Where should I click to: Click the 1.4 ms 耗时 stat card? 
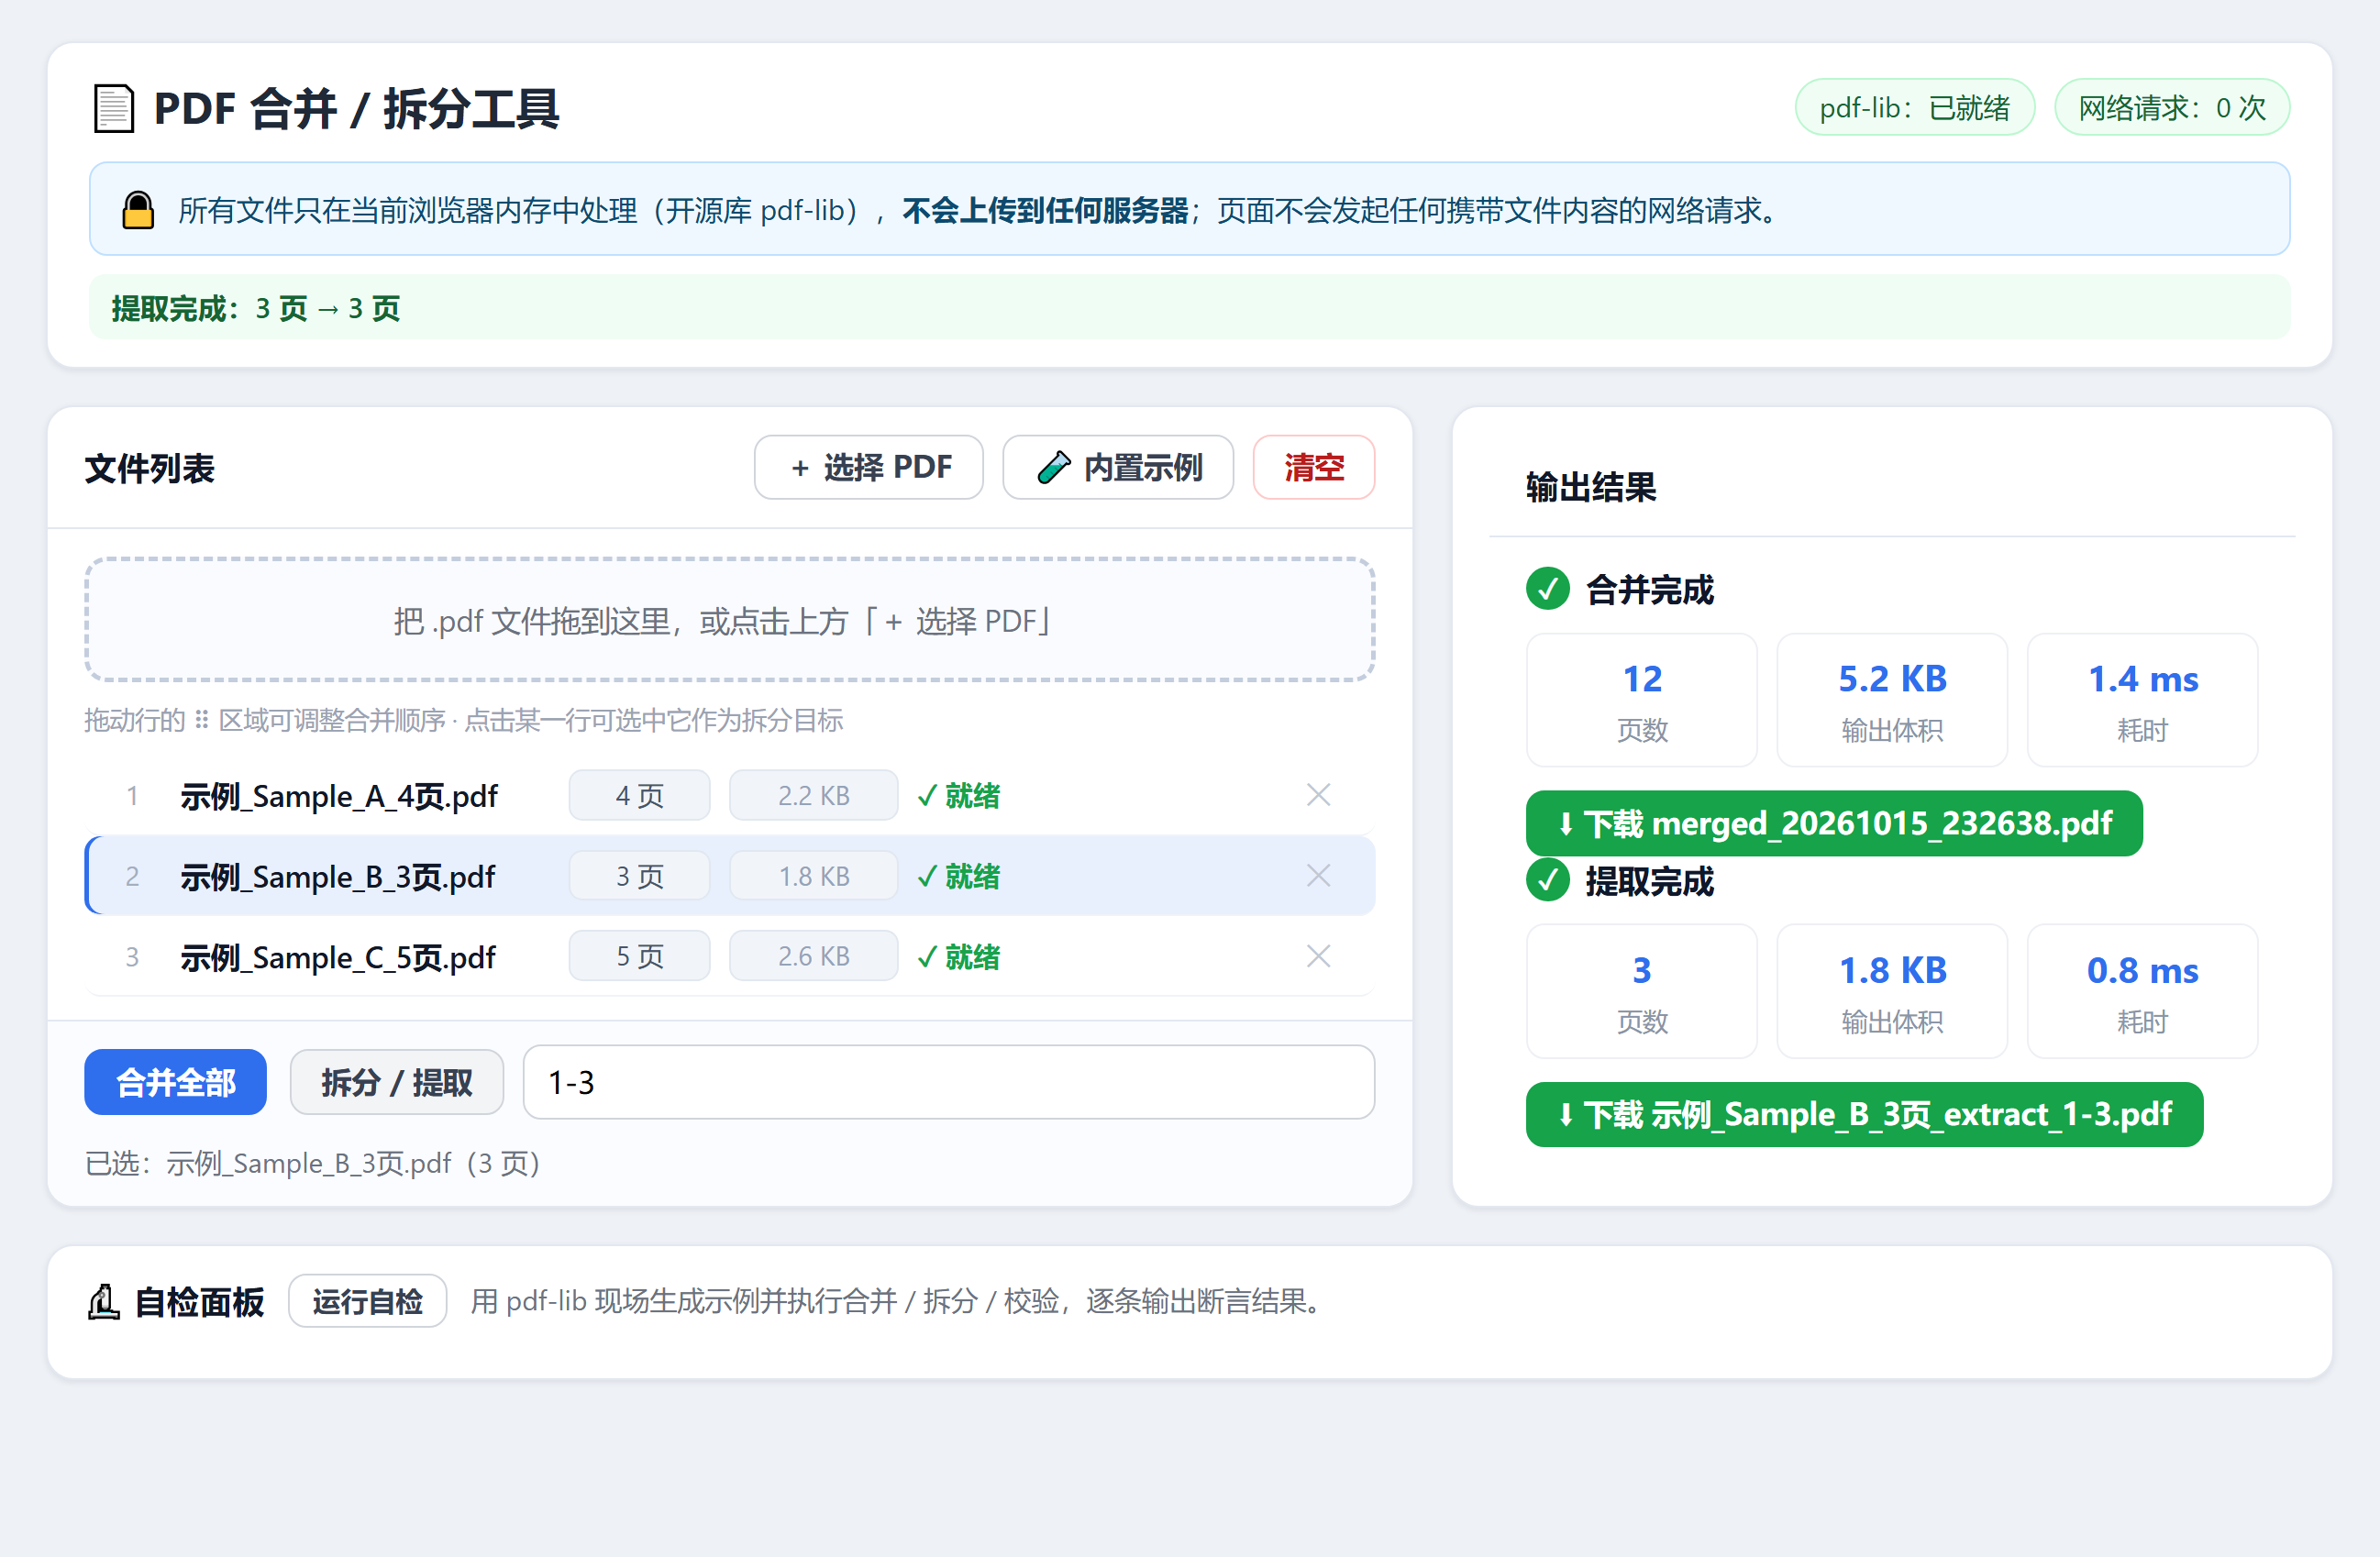[x=2142, y=700]
